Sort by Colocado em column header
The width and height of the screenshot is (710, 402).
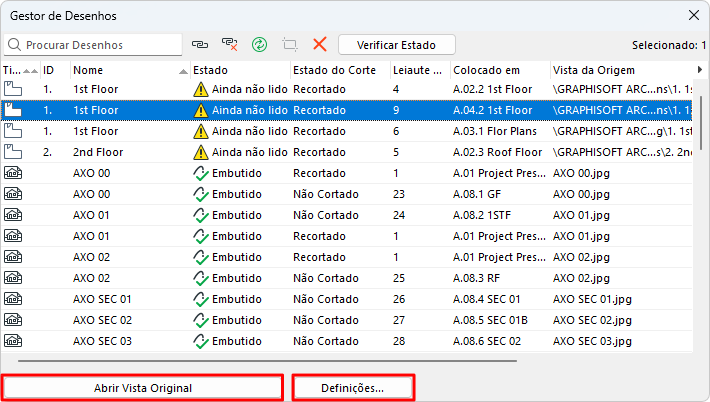tap(500, 70)
